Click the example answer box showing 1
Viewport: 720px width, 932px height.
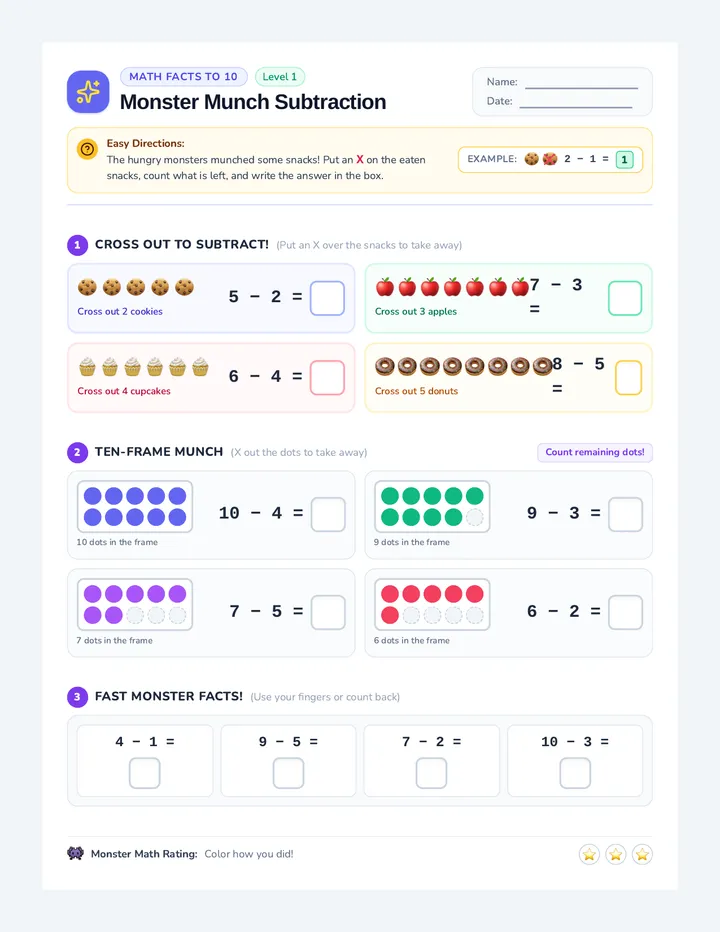pyautogui.click(x=624, y=159)
